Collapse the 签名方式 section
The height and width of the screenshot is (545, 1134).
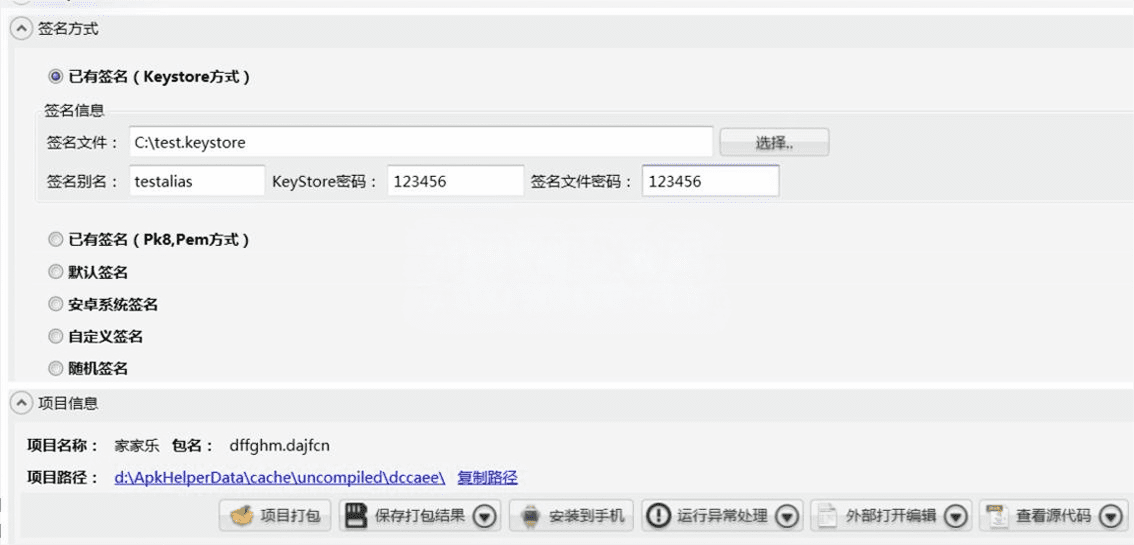19,29
